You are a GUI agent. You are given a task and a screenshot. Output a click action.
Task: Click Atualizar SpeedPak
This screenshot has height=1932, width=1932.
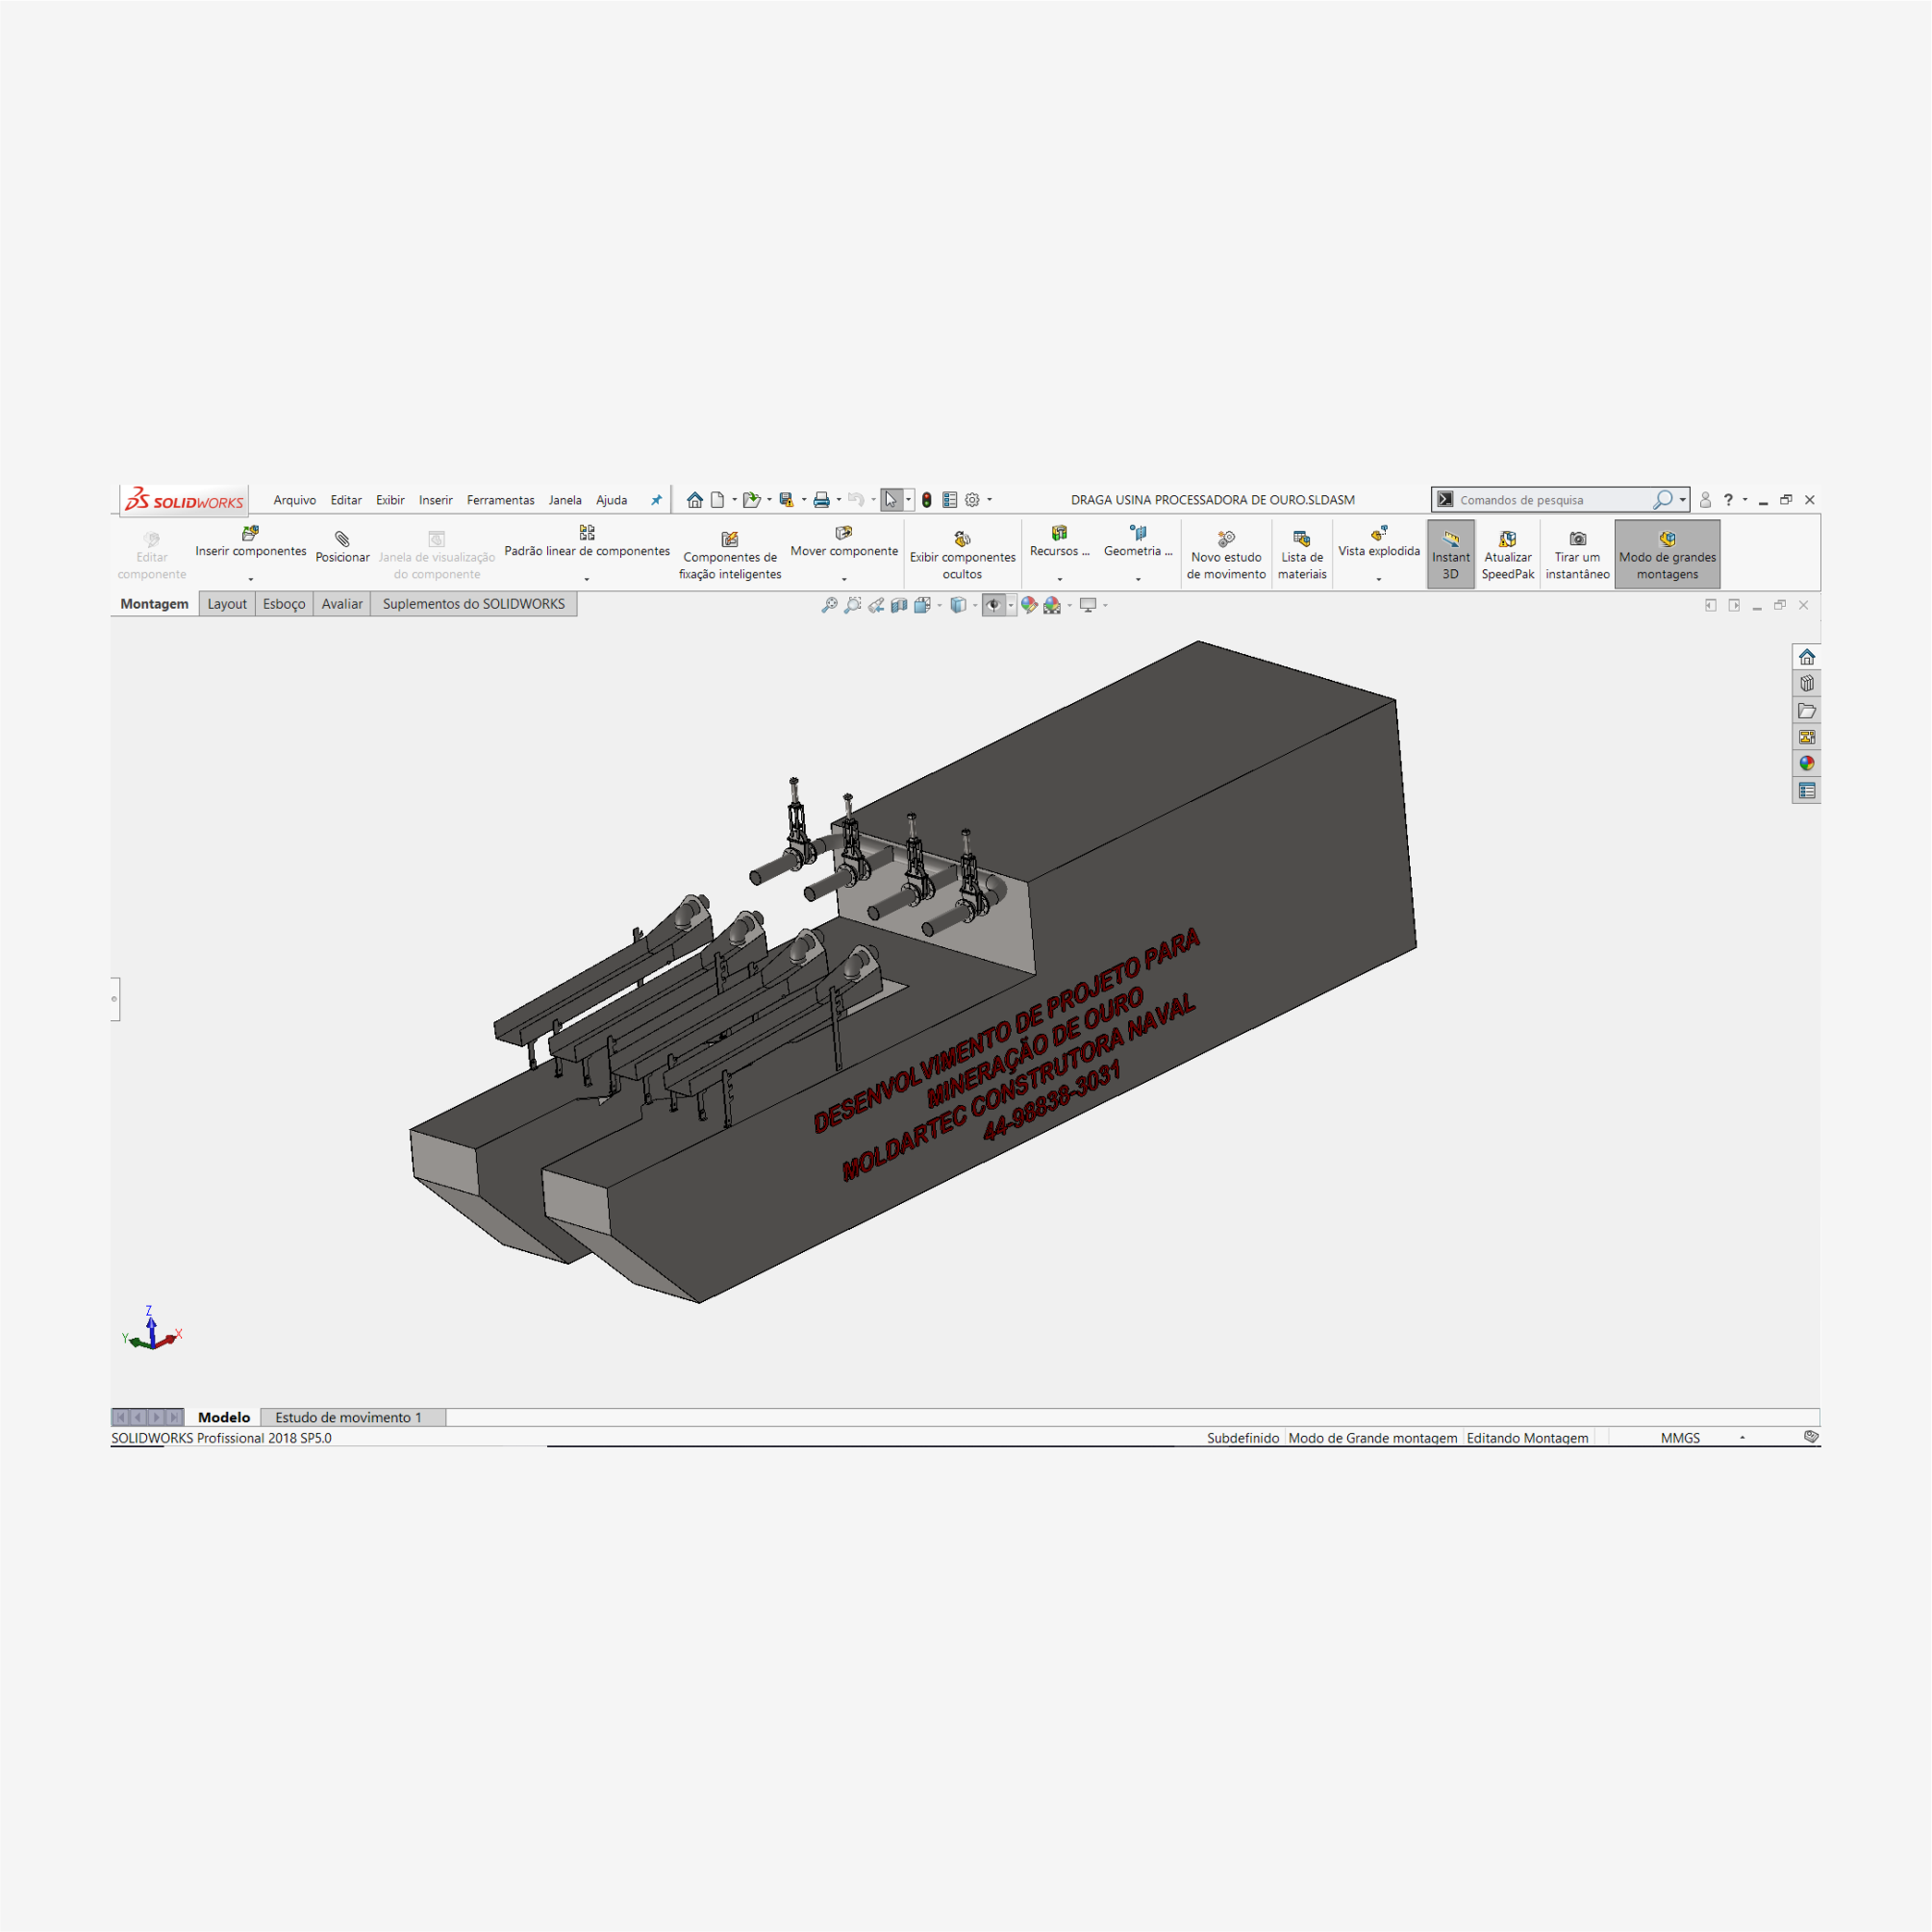coord(1508,556)
